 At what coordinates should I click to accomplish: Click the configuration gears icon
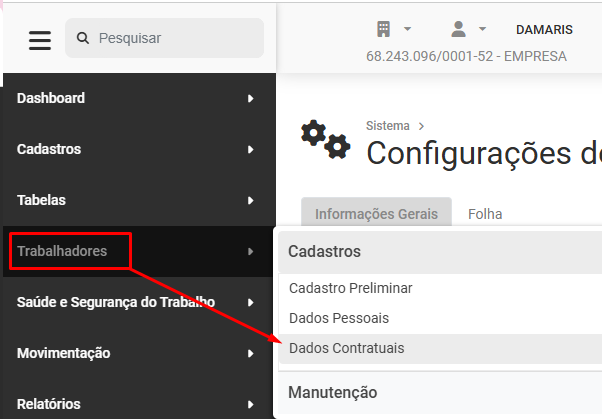click(326, 139)
